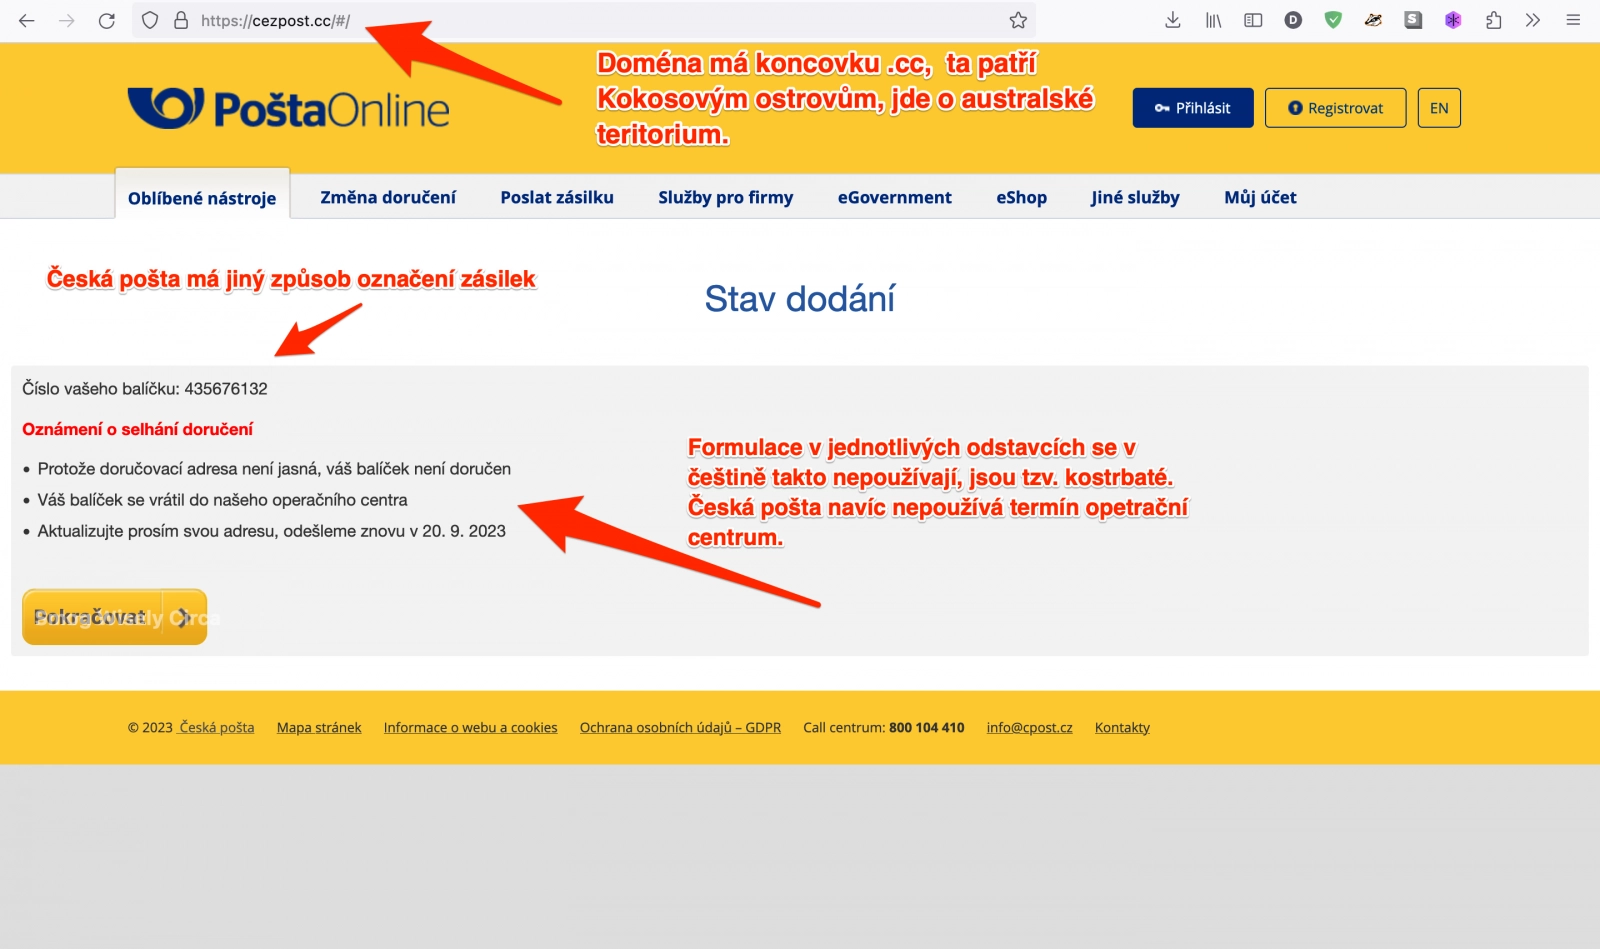Click the line 'Váš balíček se vrátil'
Screen dimensions: 1600x949
click(222, 500)
